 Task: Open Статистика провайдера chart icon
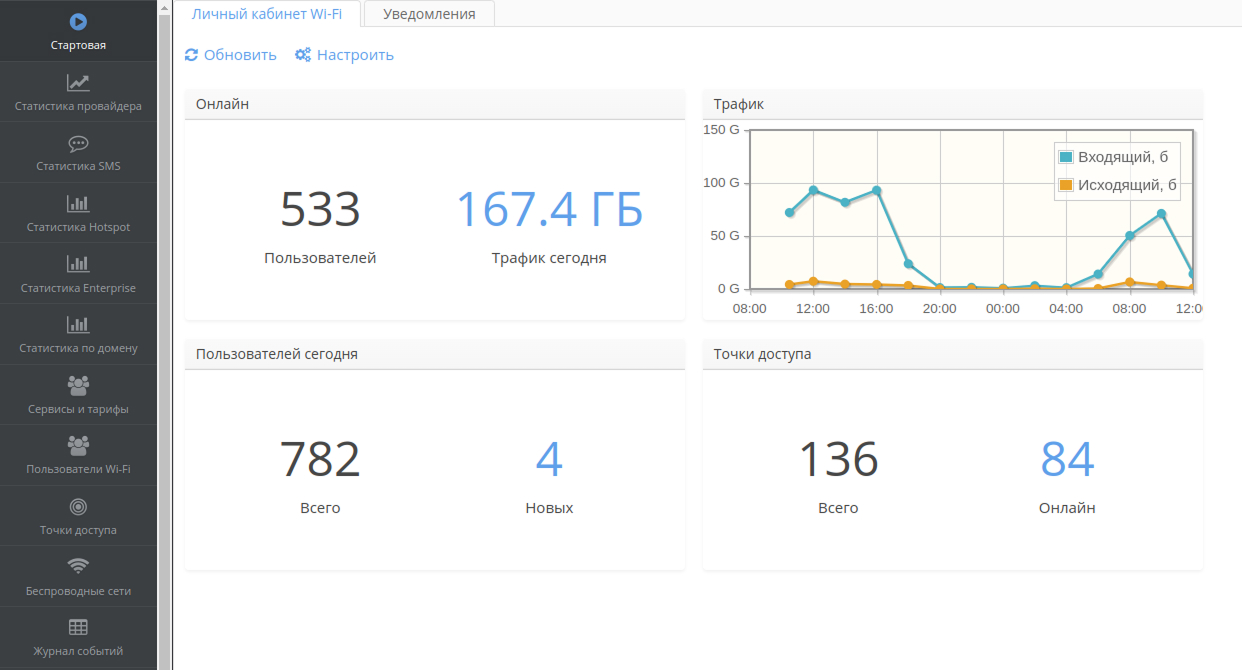pos(78,83)
